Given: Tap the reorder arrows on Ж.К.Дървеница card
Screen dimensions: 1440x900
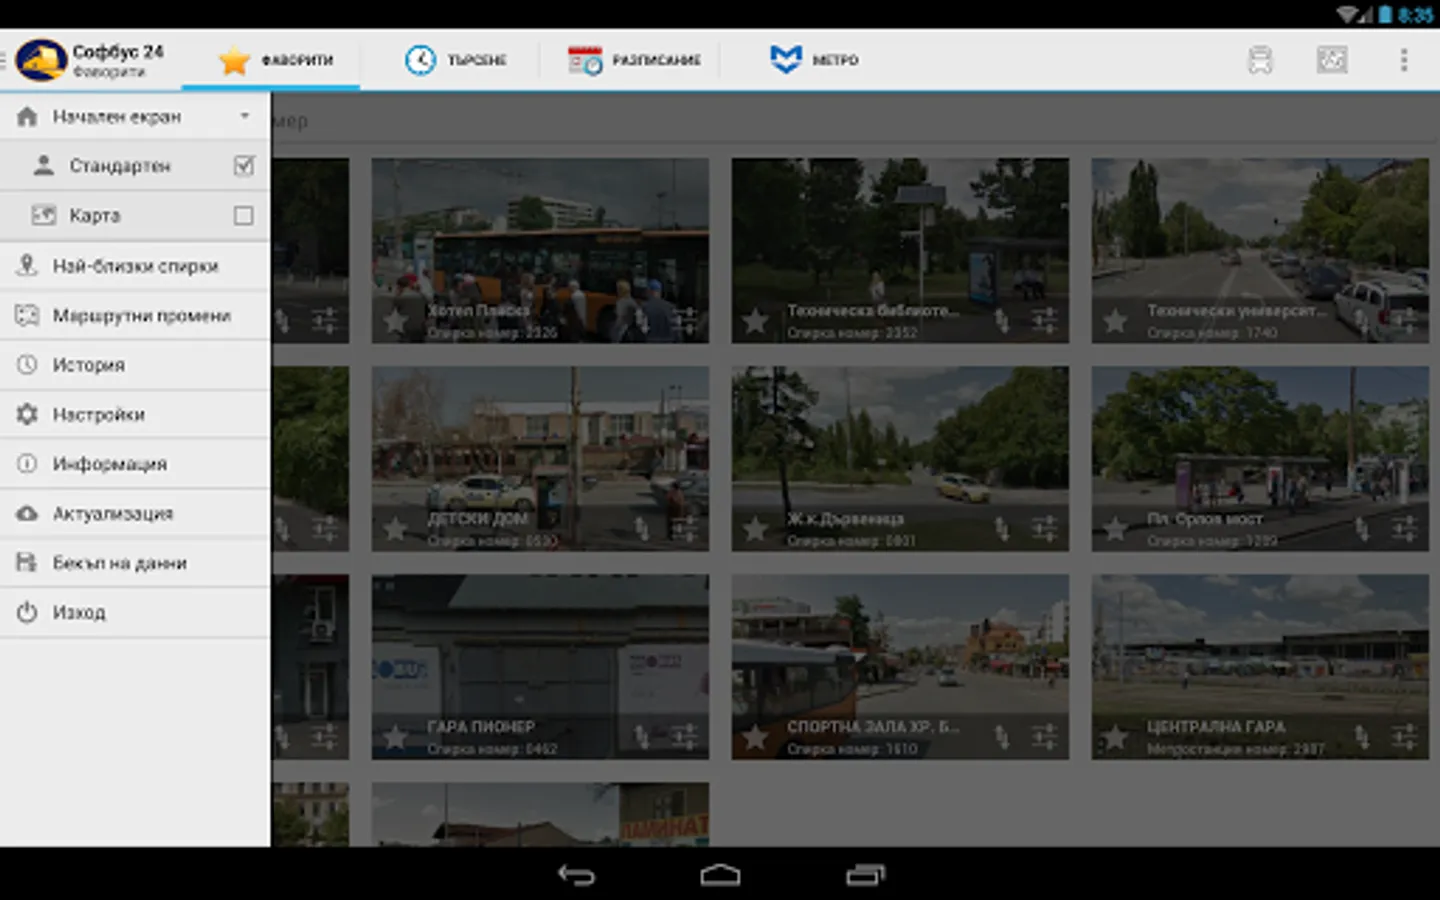Looking at the screenshot, I should coord(1002,528).
